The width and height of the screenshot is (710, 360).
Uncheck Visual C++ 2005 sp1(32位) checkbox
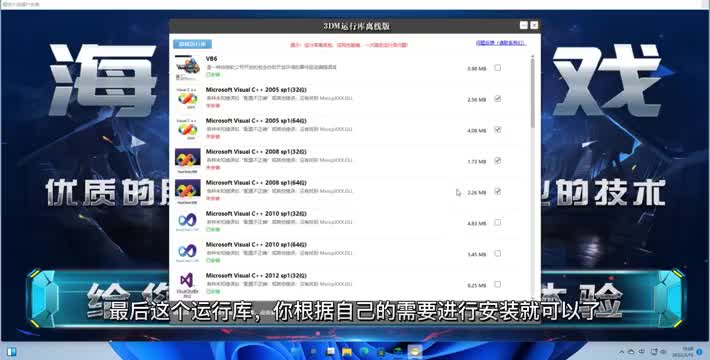[498, 98]
